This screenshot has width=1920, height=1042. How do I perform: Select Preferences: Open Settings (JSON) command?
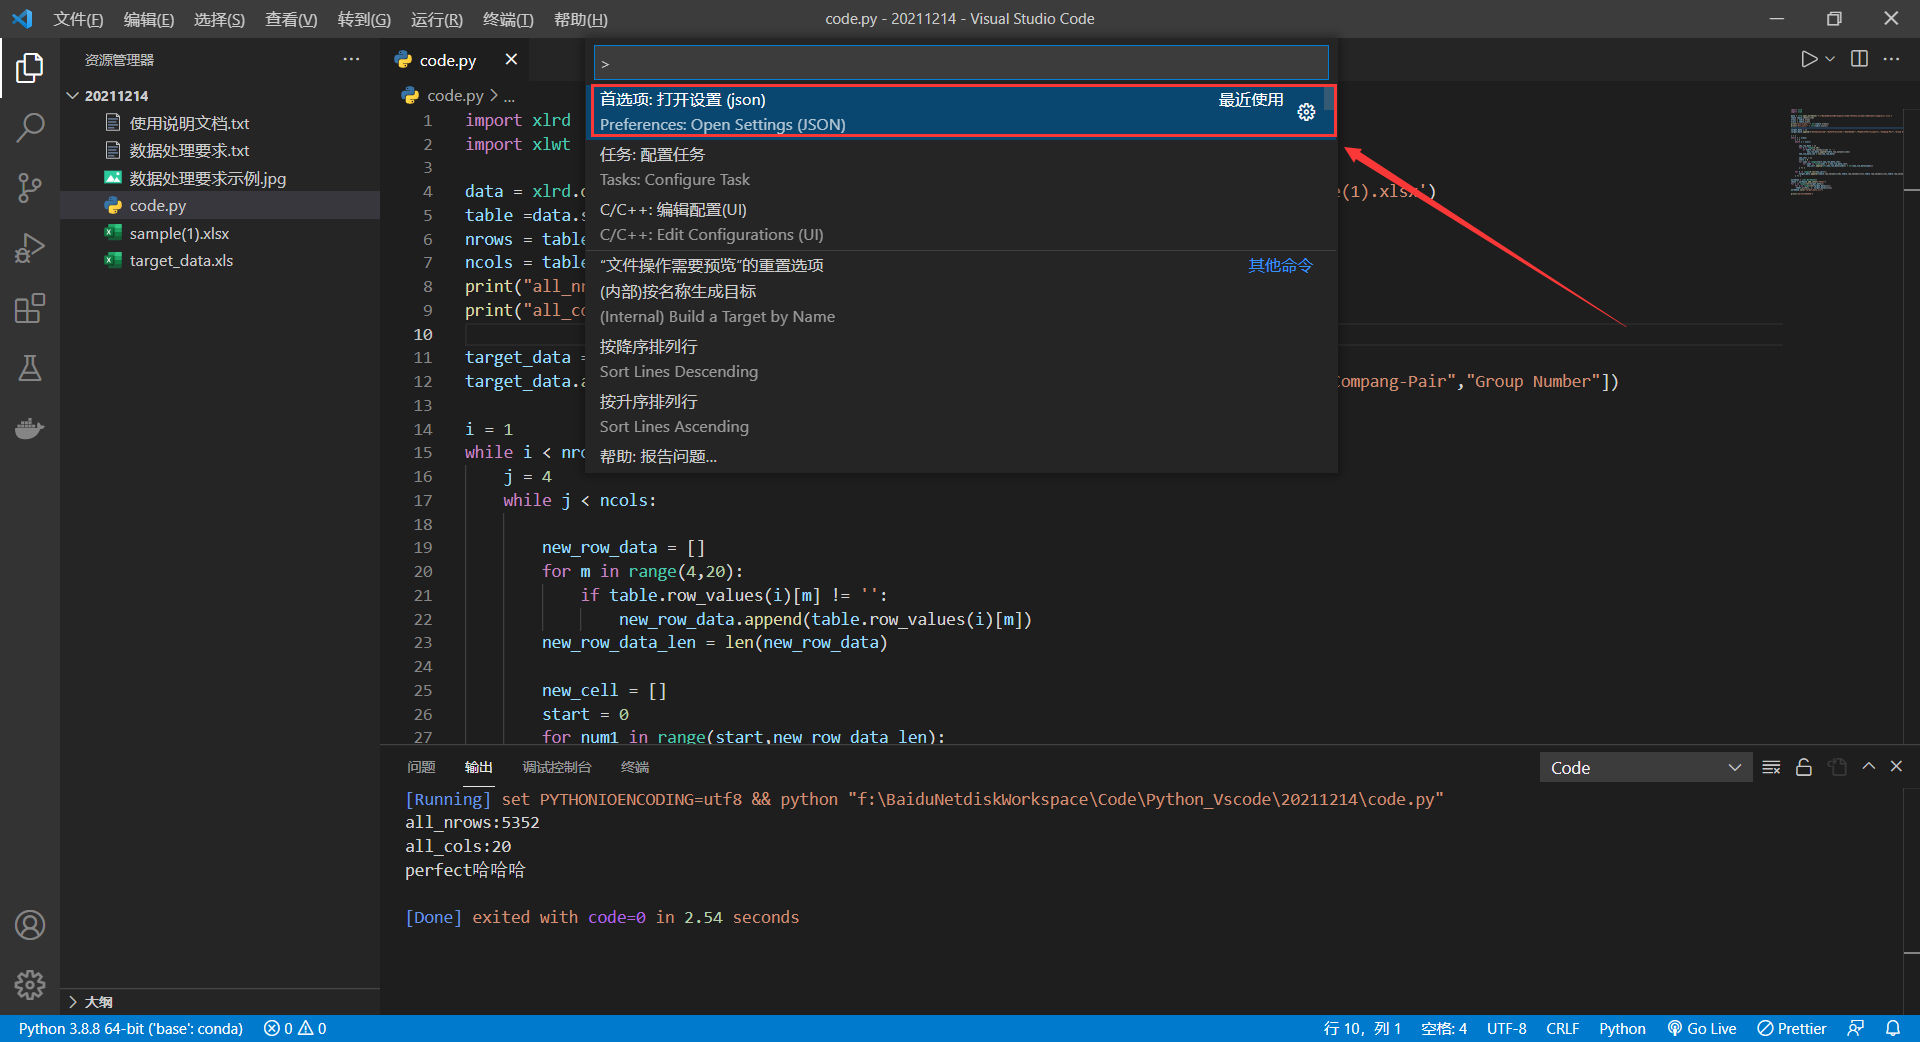click(x=961, y=111)
